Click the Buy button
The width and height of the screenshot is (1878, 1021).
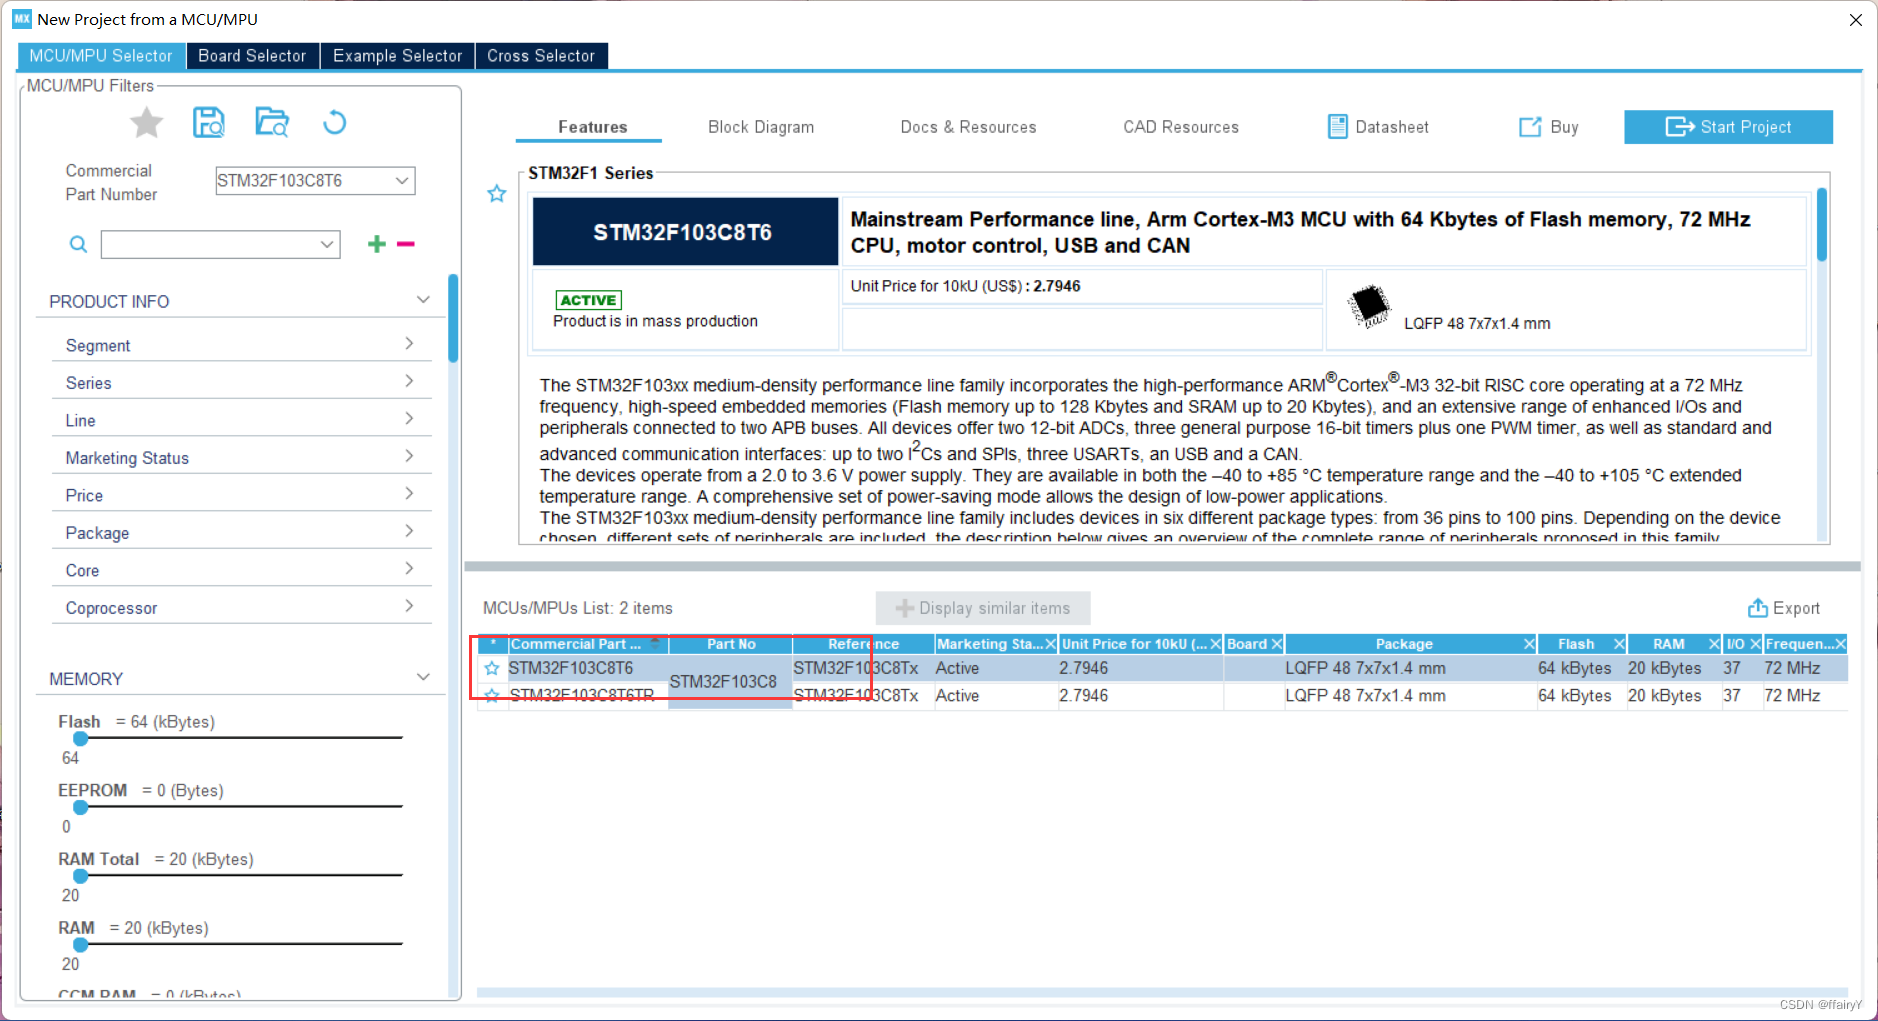(x=1549, y=127)
